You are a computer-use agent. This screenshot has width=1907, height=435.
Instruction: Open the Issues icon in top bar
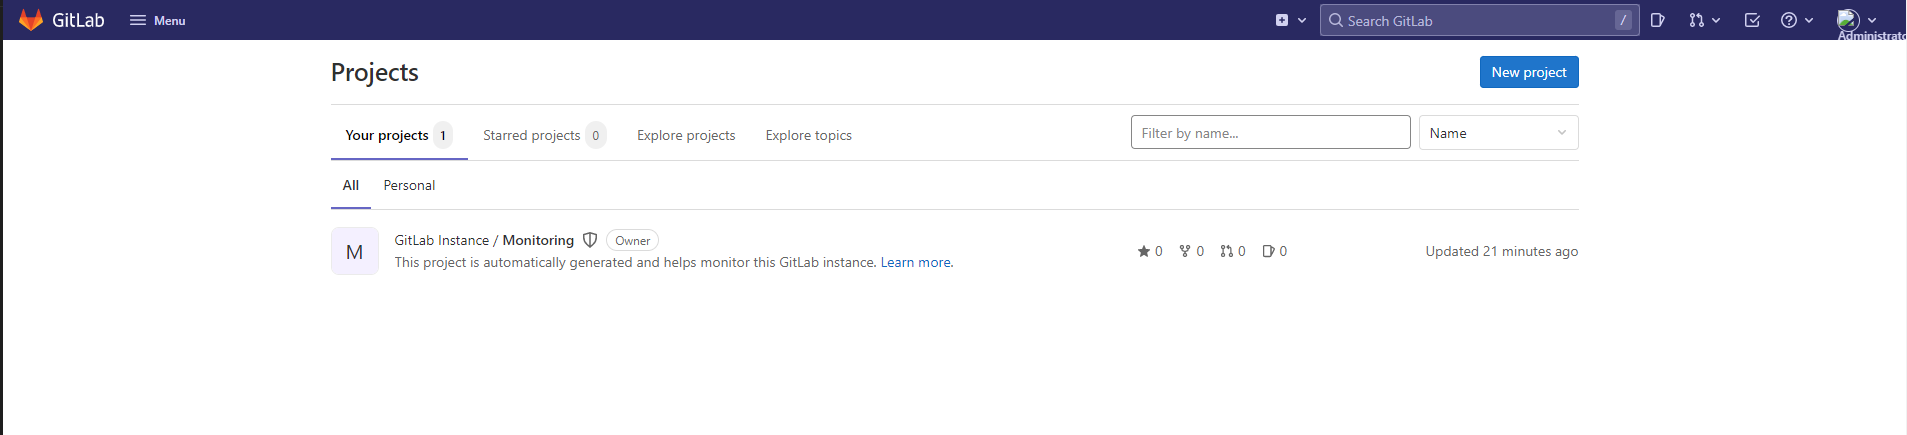point(1657,20)
